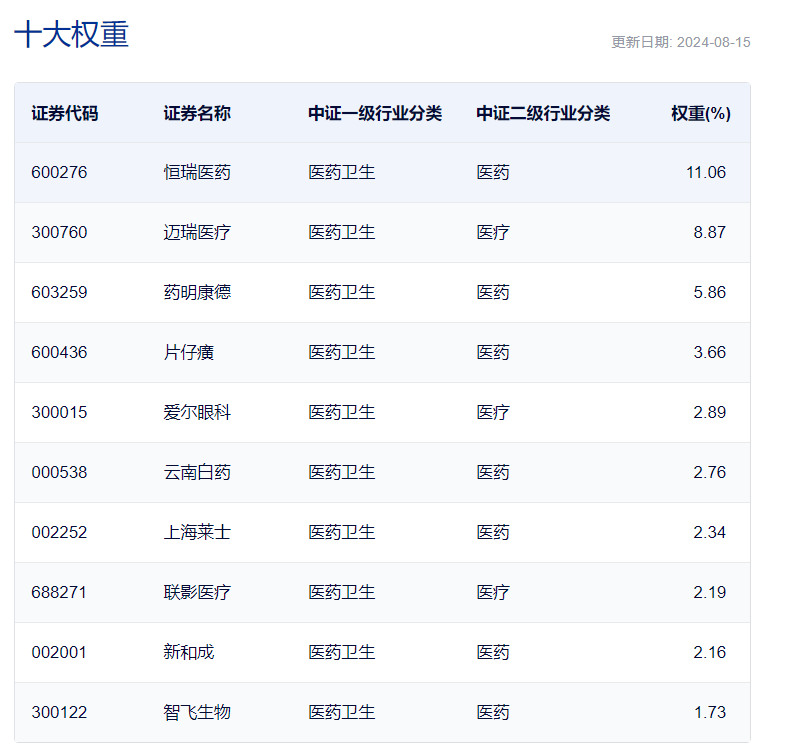Select security name 片仔癀
Image resolution: width=787 pixels, height=756 pixels.
click(x=188, y=352)
